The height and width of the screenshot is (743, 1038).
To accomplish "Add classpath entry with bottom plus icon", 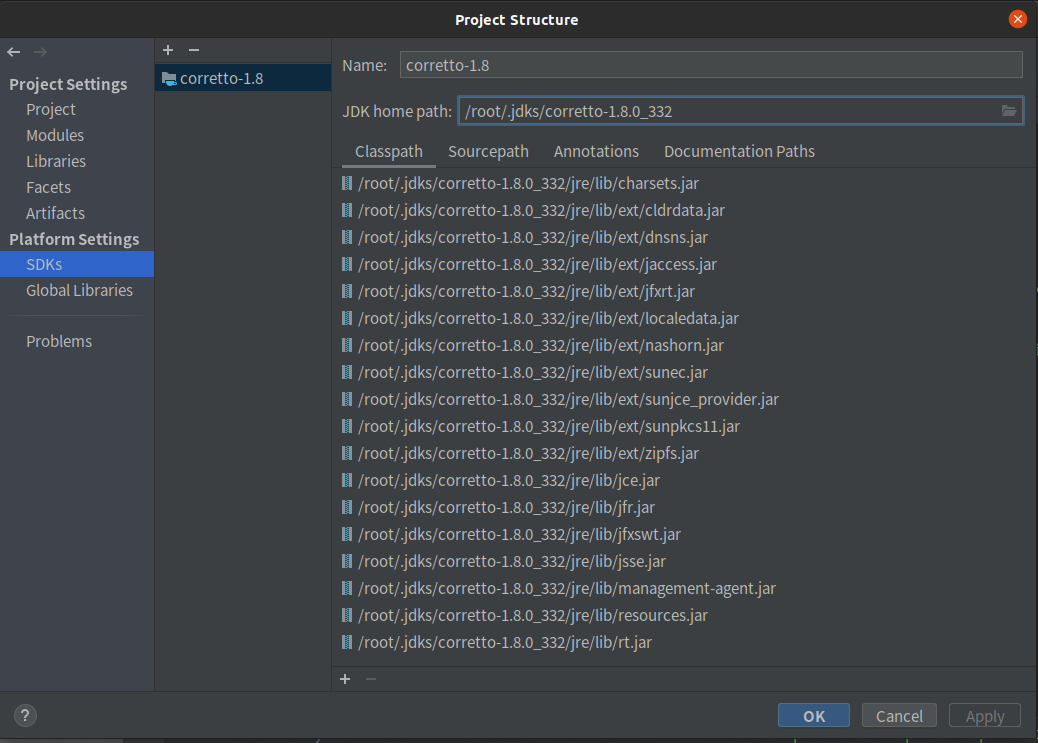I will tap(345, 679).
